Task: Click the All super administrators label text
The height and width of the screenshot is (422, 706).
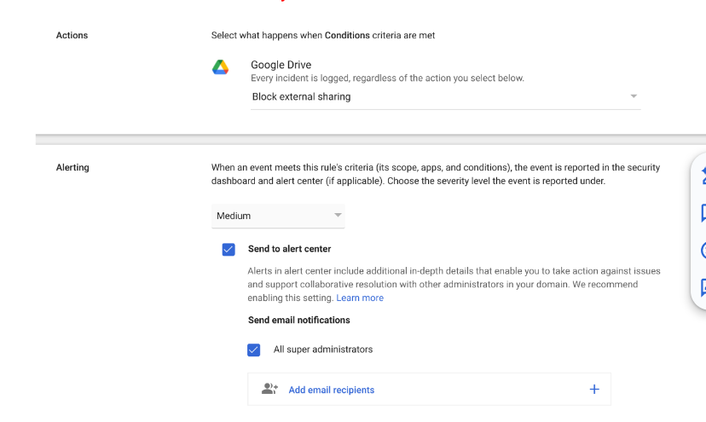Action: 323,349
